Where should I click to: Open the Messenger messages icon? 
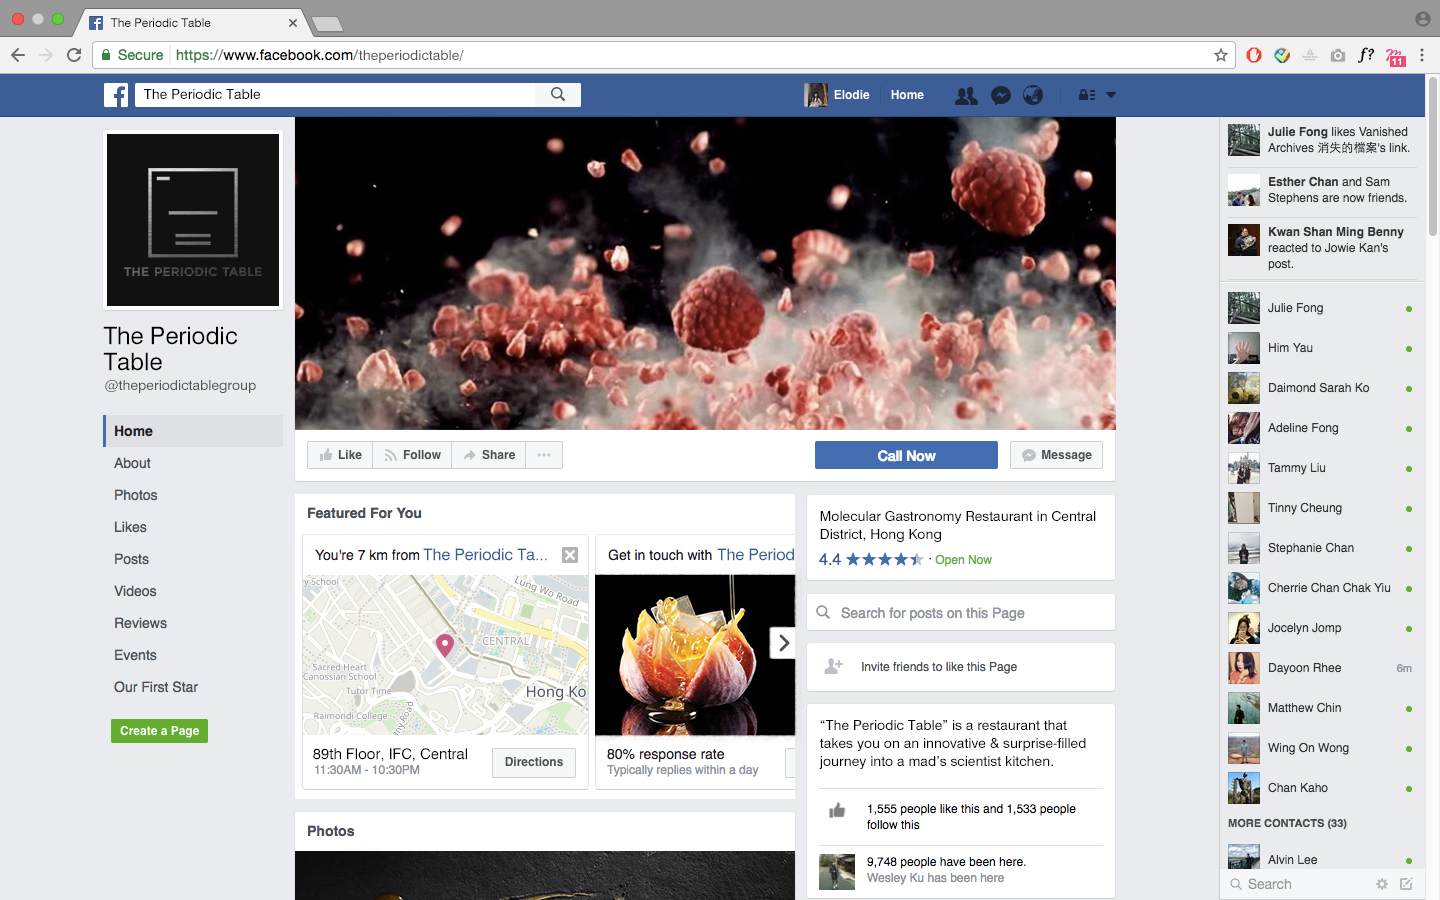(1000, 95)
